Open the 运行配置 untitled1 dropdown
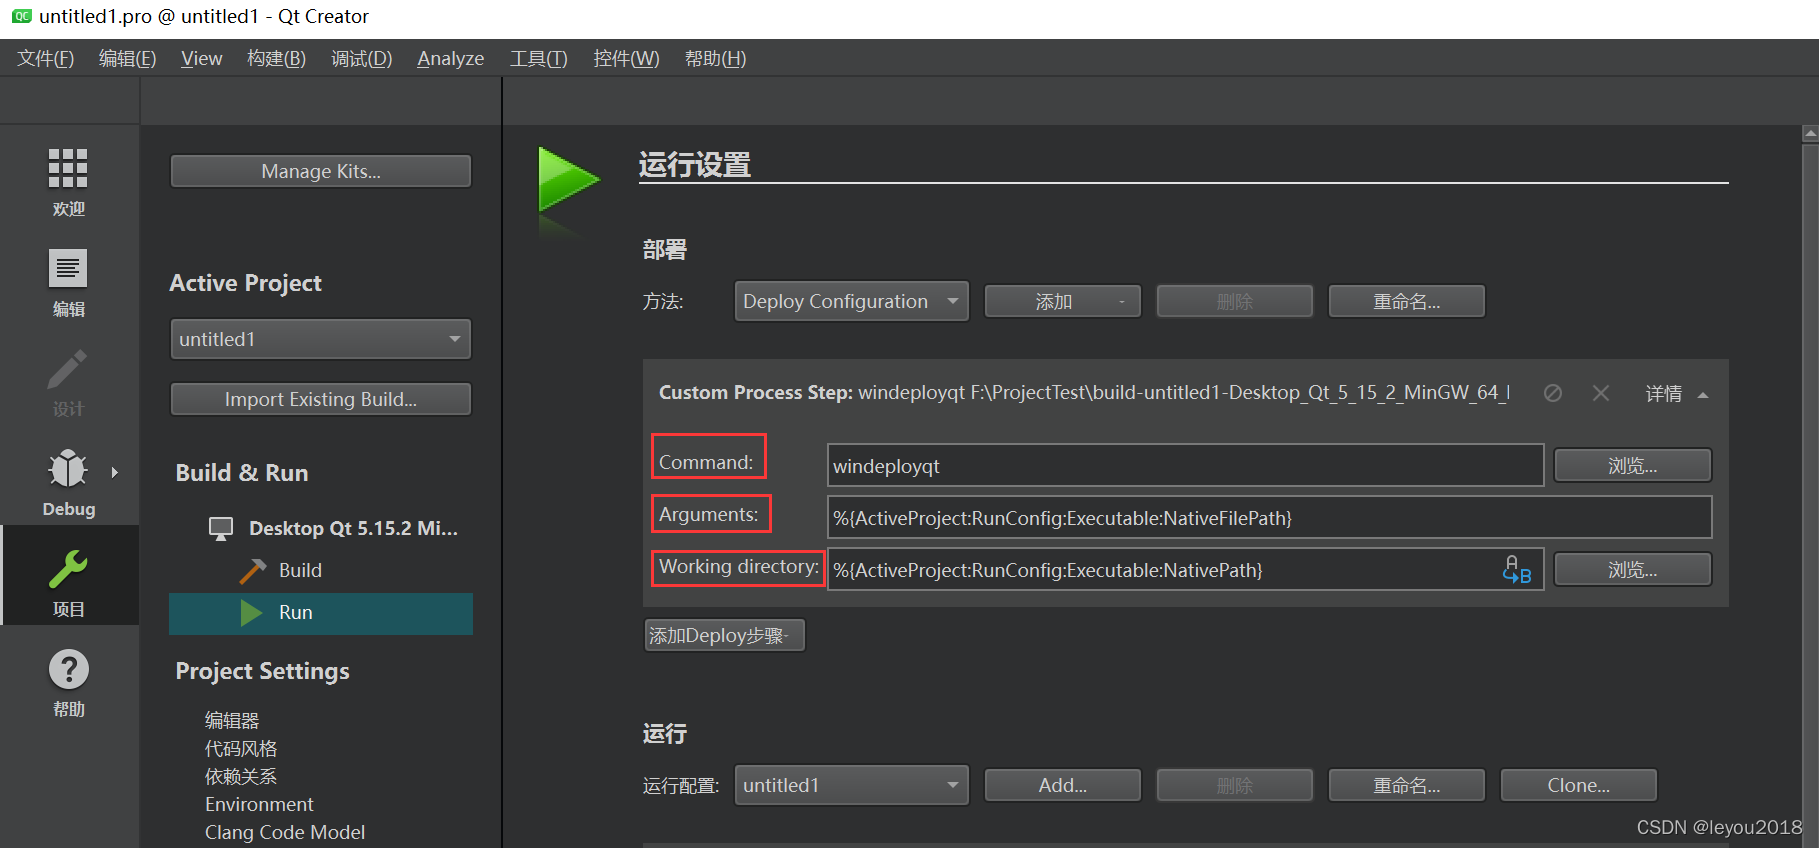Image resolution: width=1819 pixels, height=848 pixels. tap(852, 785)
